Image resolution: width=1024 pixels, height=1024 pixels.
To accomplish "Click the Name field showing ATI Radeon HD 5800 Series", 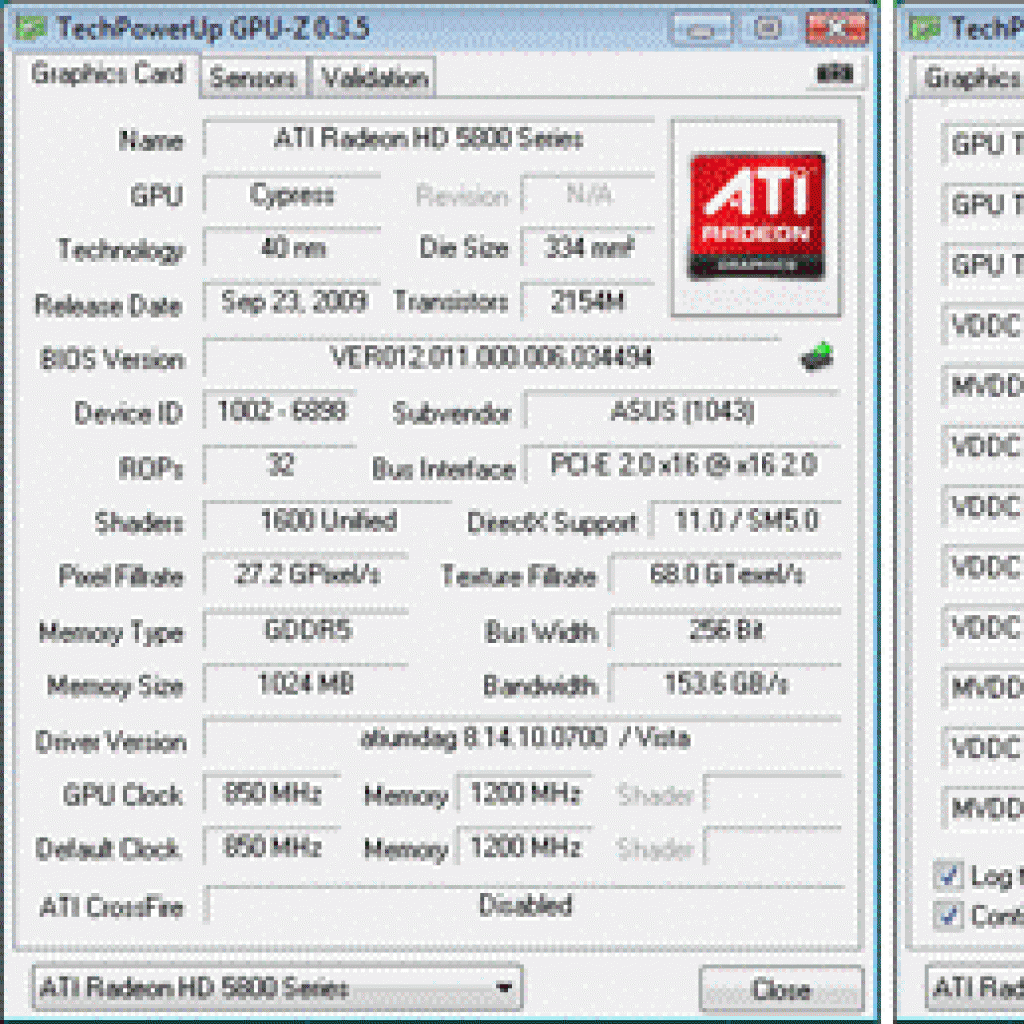I will 428,138.
